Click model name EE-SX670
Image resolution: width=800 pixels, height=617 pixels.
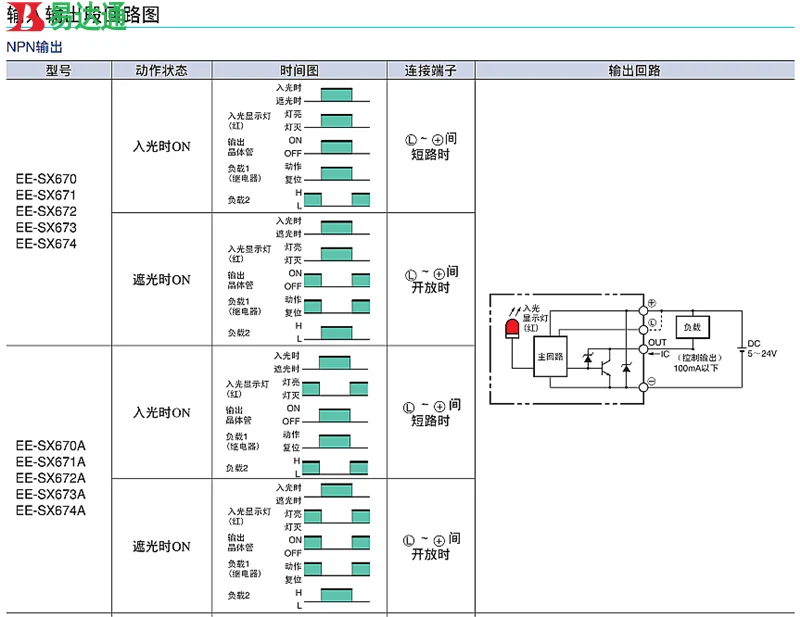(x=46, y=179)
